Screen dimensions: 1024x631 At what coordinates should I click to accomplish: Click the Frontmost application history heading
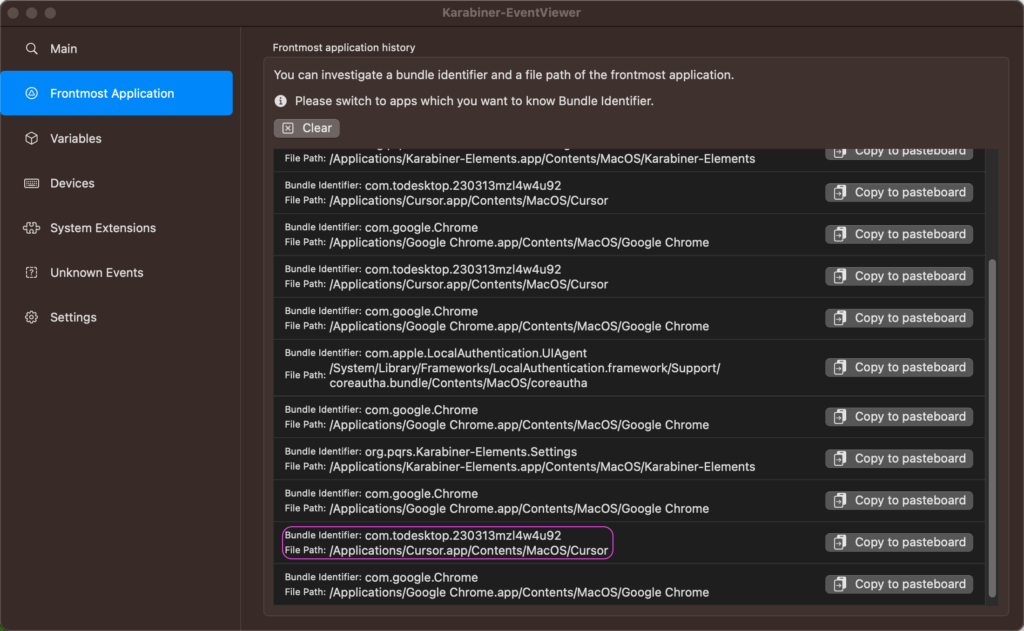pyautogui.click(x=344, y=48)
